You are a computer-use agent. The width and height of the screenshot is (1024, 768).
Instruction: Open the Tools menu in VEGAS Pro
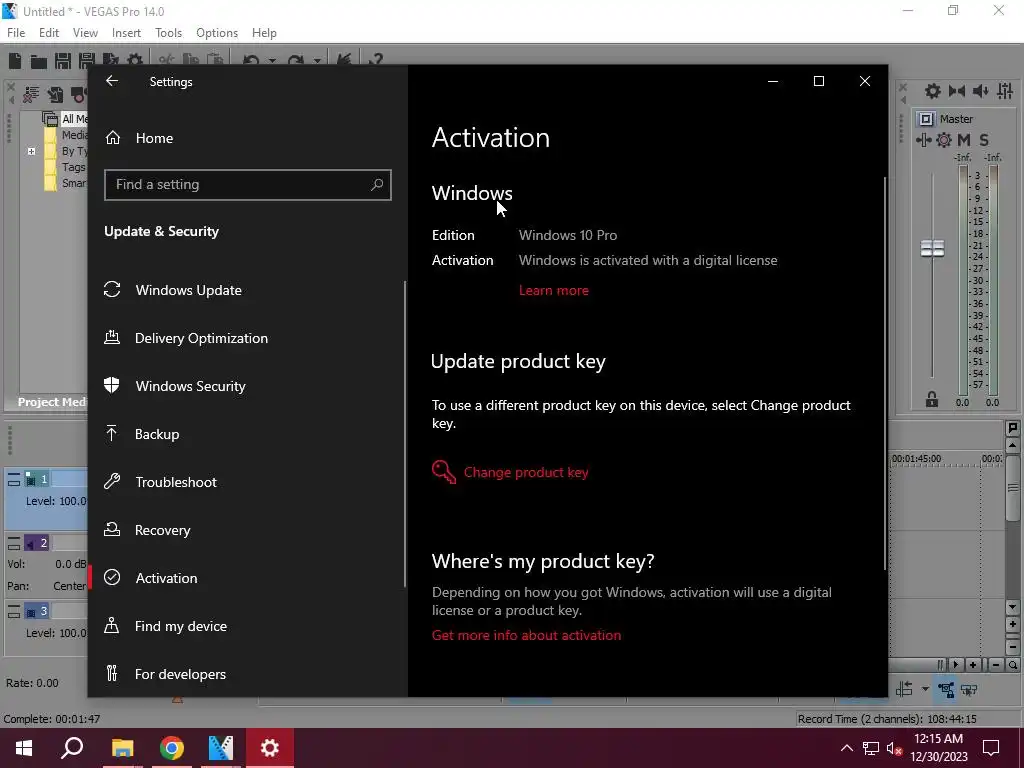(x=168, y=33)
